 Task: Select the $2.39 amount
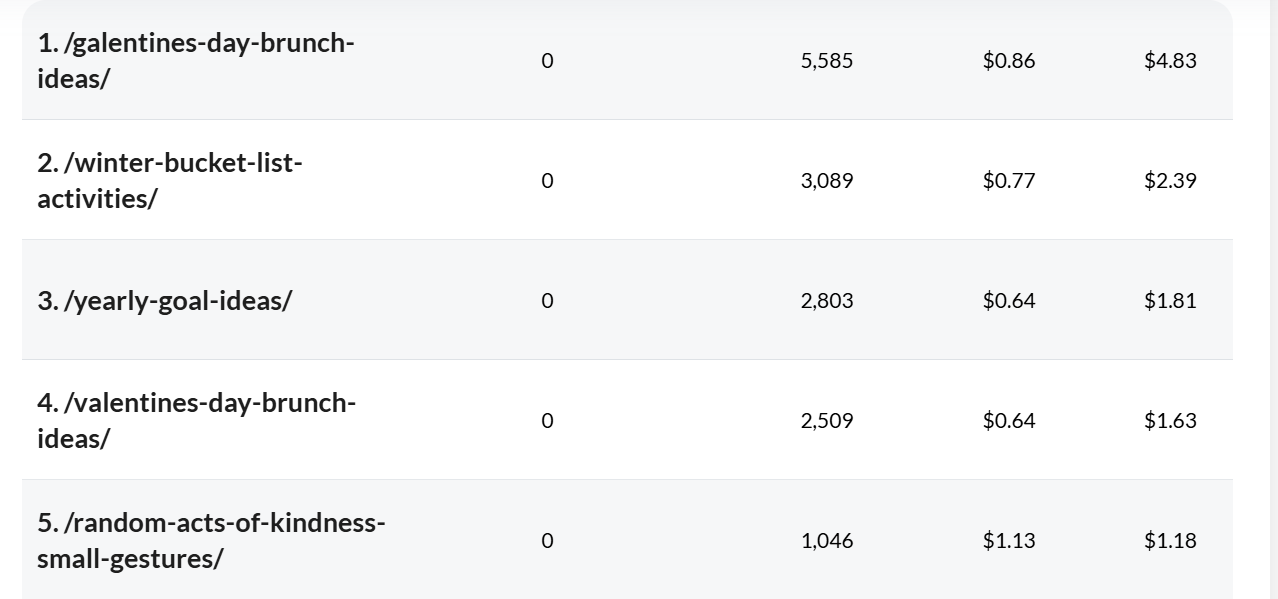point(1170,180)
